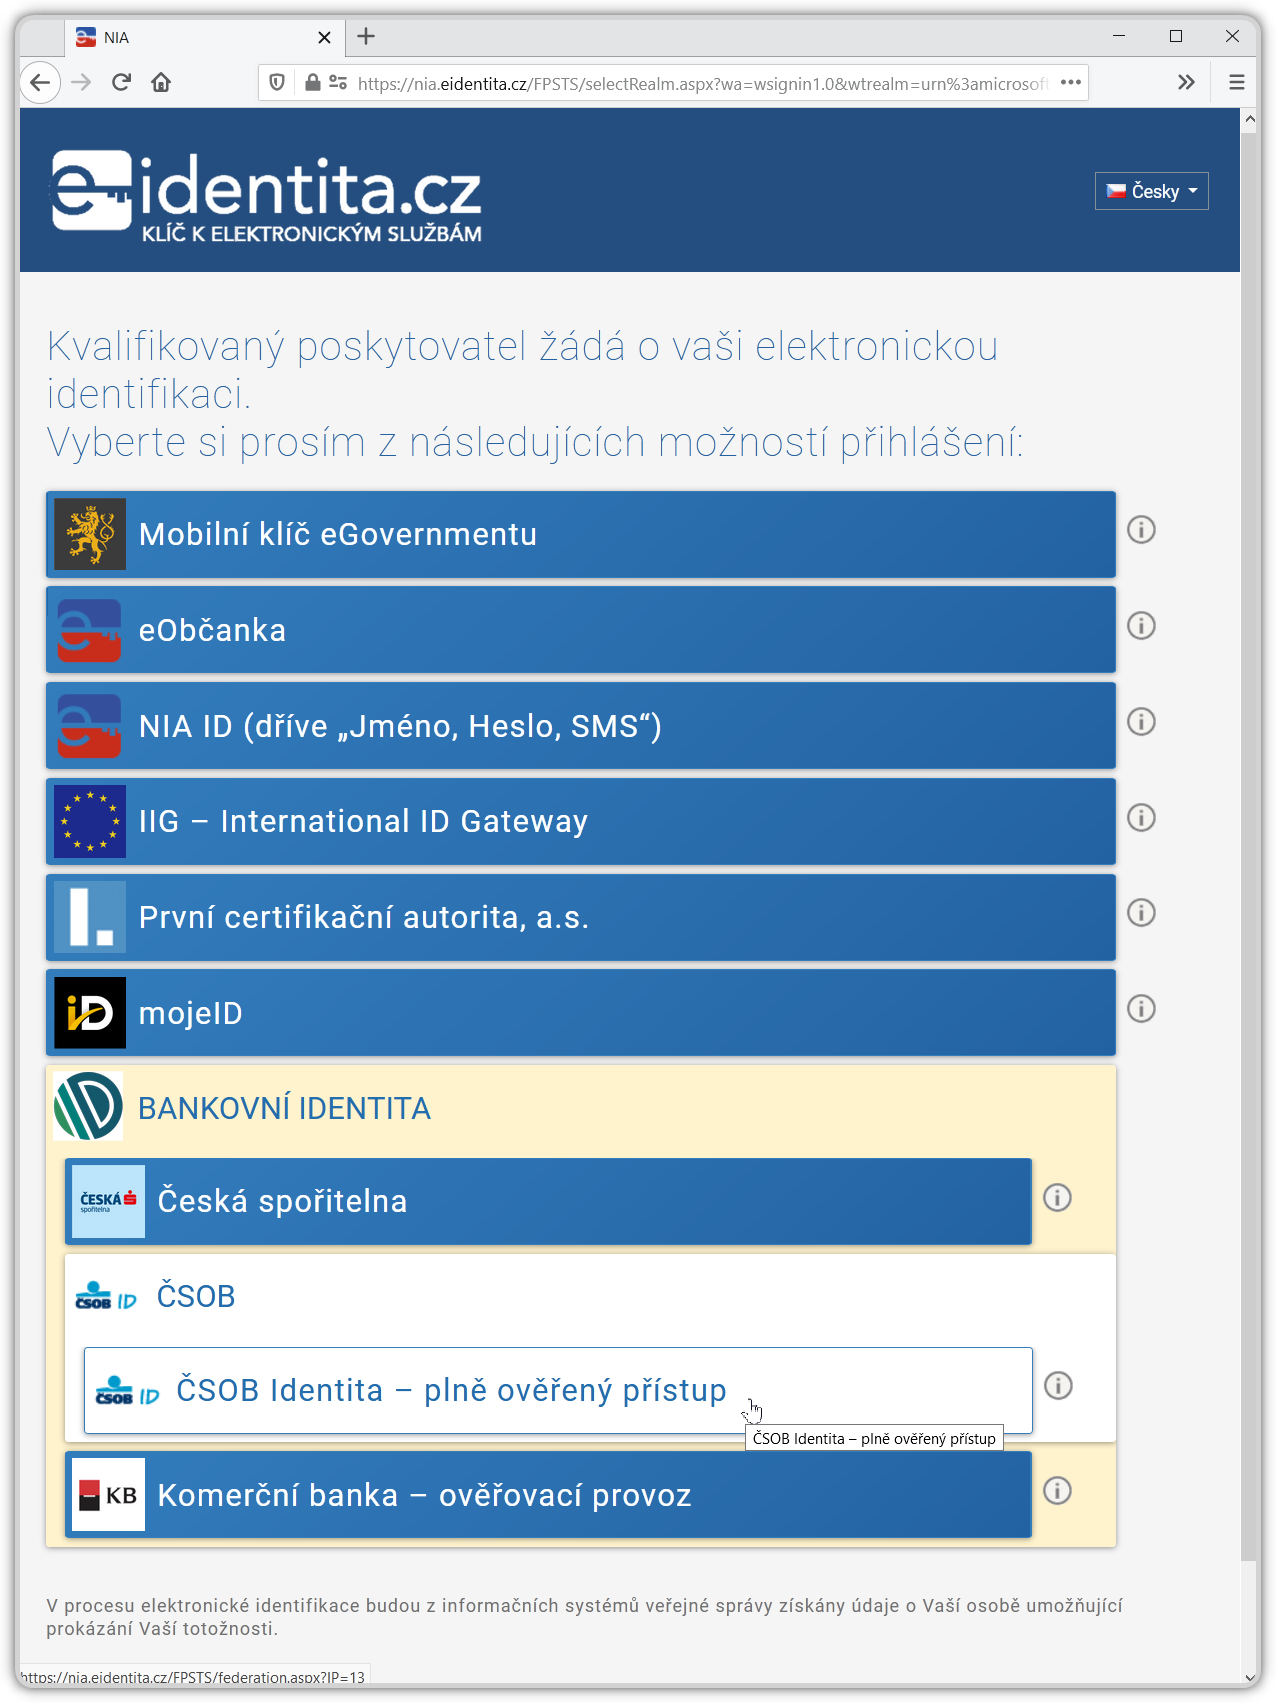Collapse the BANKOVNÍ IDENTITA section header
Image resolution: width=1276 pixels, height=1703 pixels.
pos(581,1107)
